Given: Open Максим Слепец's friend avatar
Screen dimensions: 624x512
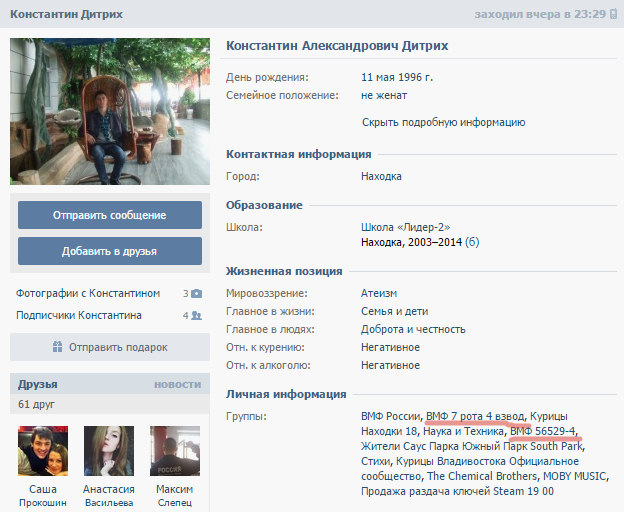Looking at the screenshot, I should 174,451.
